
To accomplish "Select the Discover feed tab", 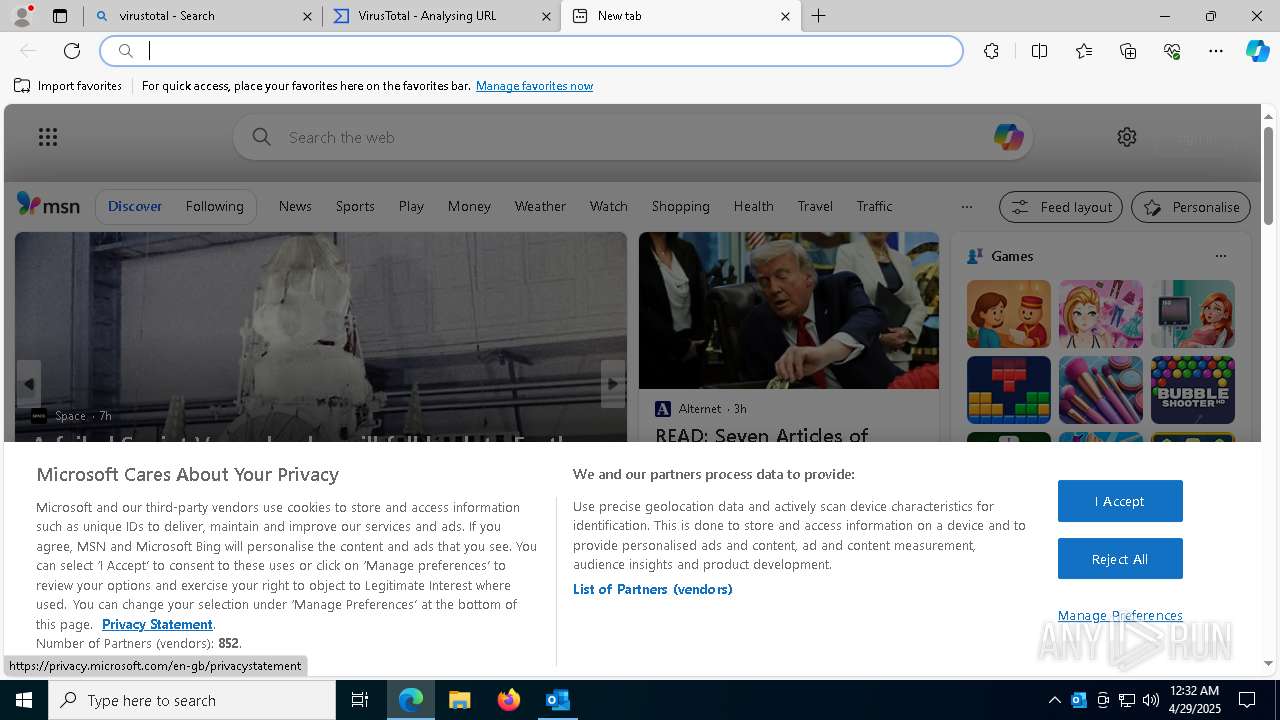I will 135,206.
